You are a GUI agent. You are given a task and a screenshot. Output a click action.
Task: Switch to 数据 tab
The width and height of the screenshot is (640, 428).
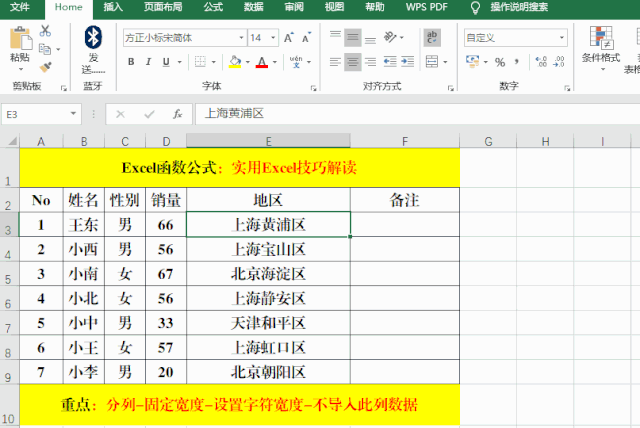click(x=253, y=7)
